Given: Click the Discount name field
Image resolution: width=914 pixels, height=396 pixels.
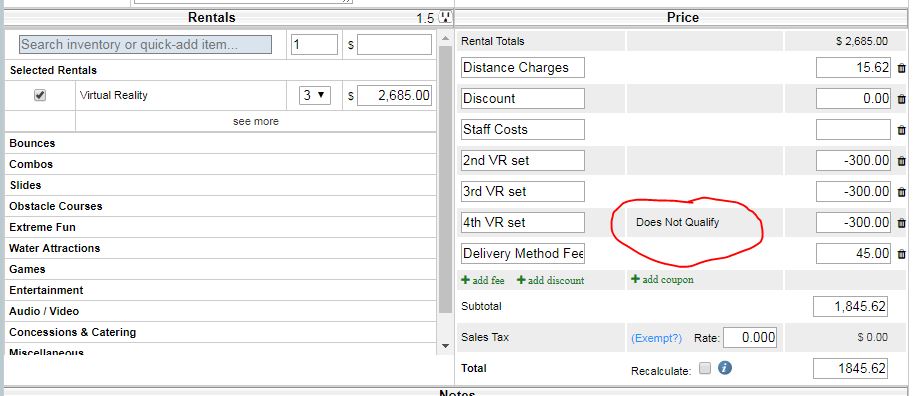Looking at the screenshot, I should [x=523, y=99].
